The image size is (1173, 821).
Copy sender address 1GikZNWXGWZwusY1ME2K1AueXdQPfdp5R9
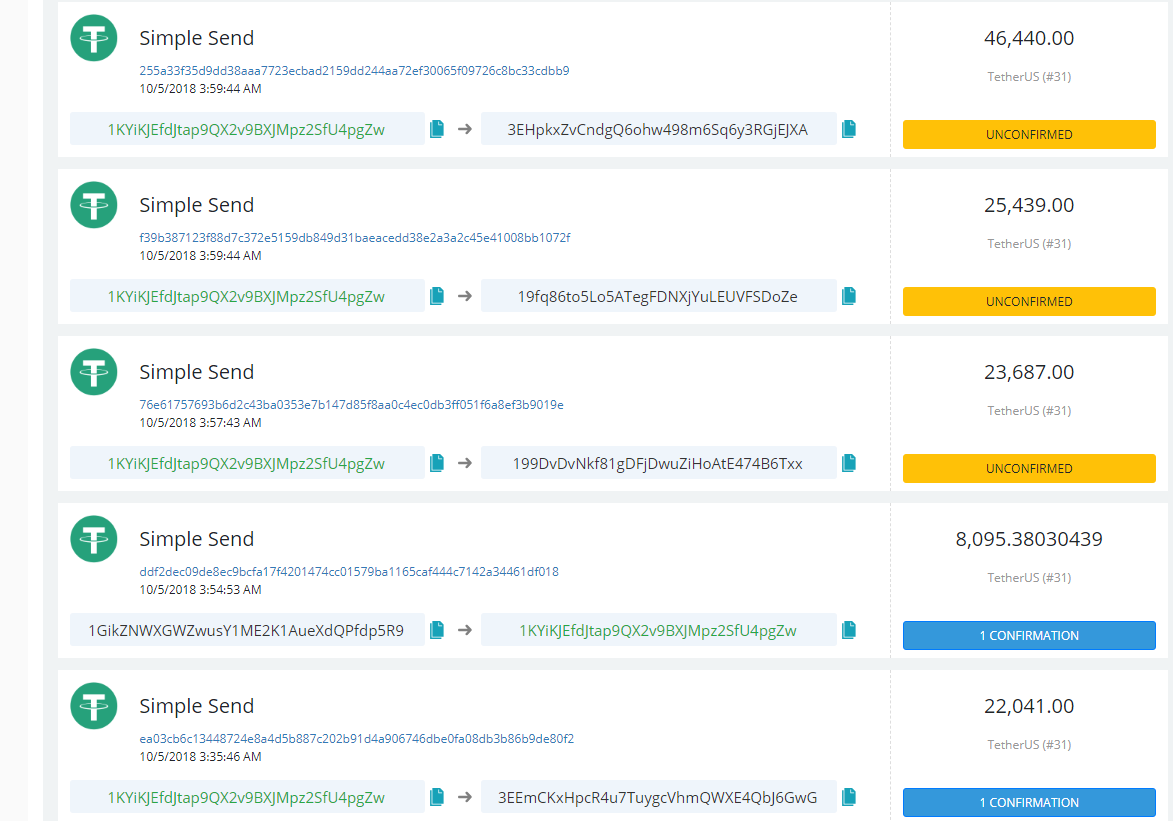(437, 630)
